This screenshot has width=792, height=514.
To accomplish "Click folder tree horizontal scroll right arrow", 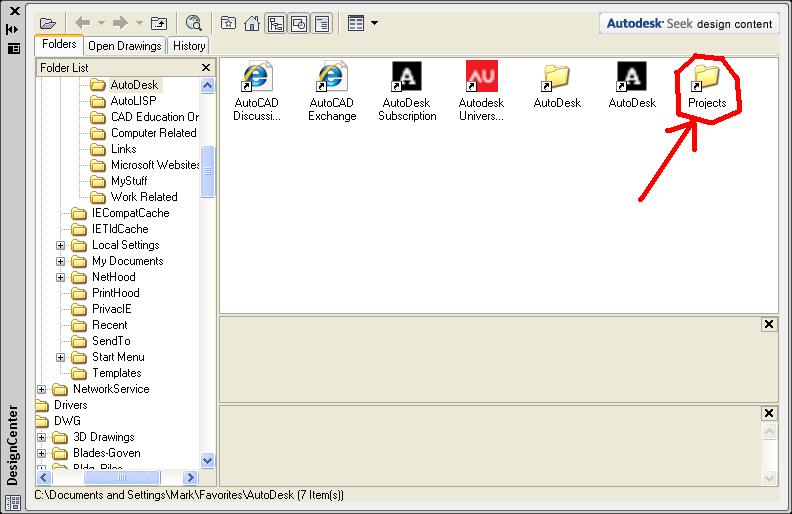I will (190, 477).
